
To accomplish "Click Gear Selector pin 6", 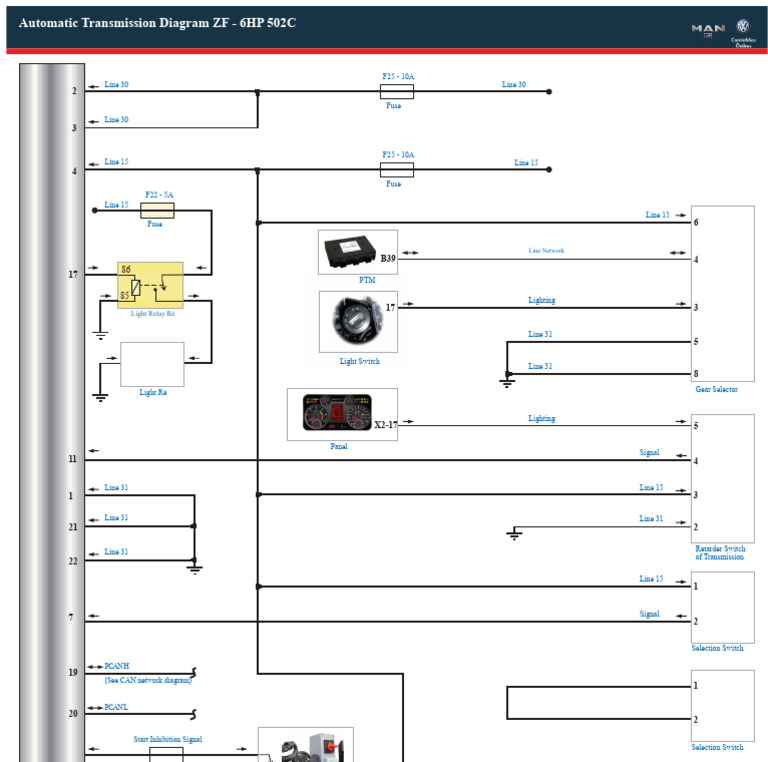I will [x=696, y=222].
